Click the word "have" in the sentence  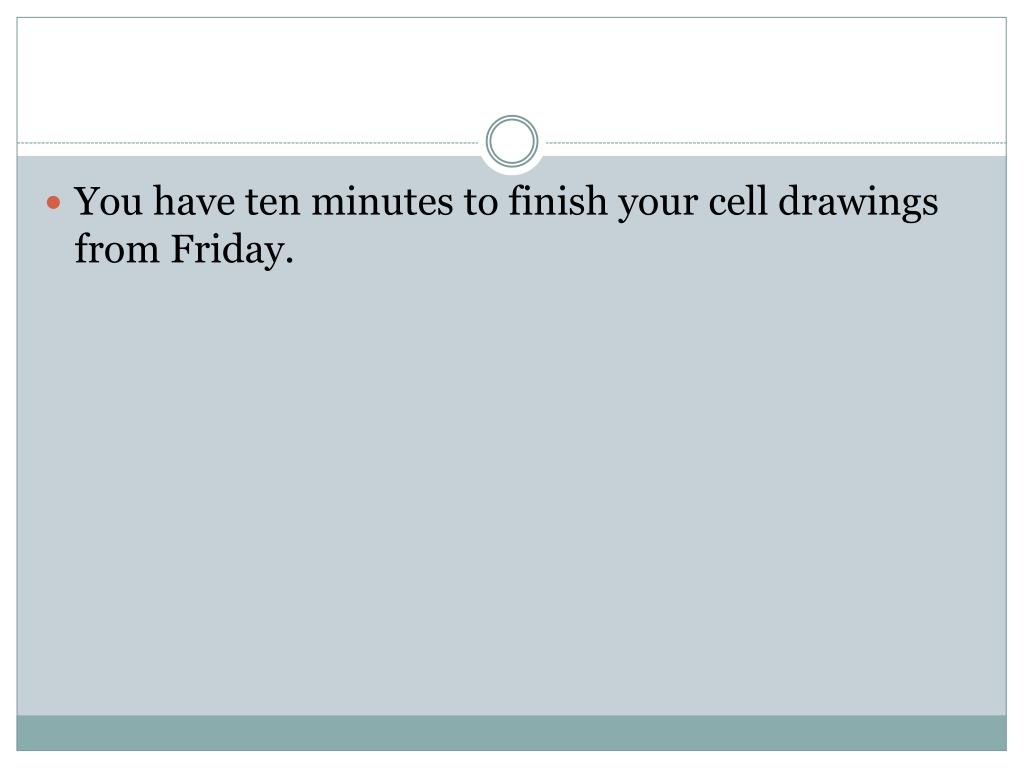tap(194, 200)
